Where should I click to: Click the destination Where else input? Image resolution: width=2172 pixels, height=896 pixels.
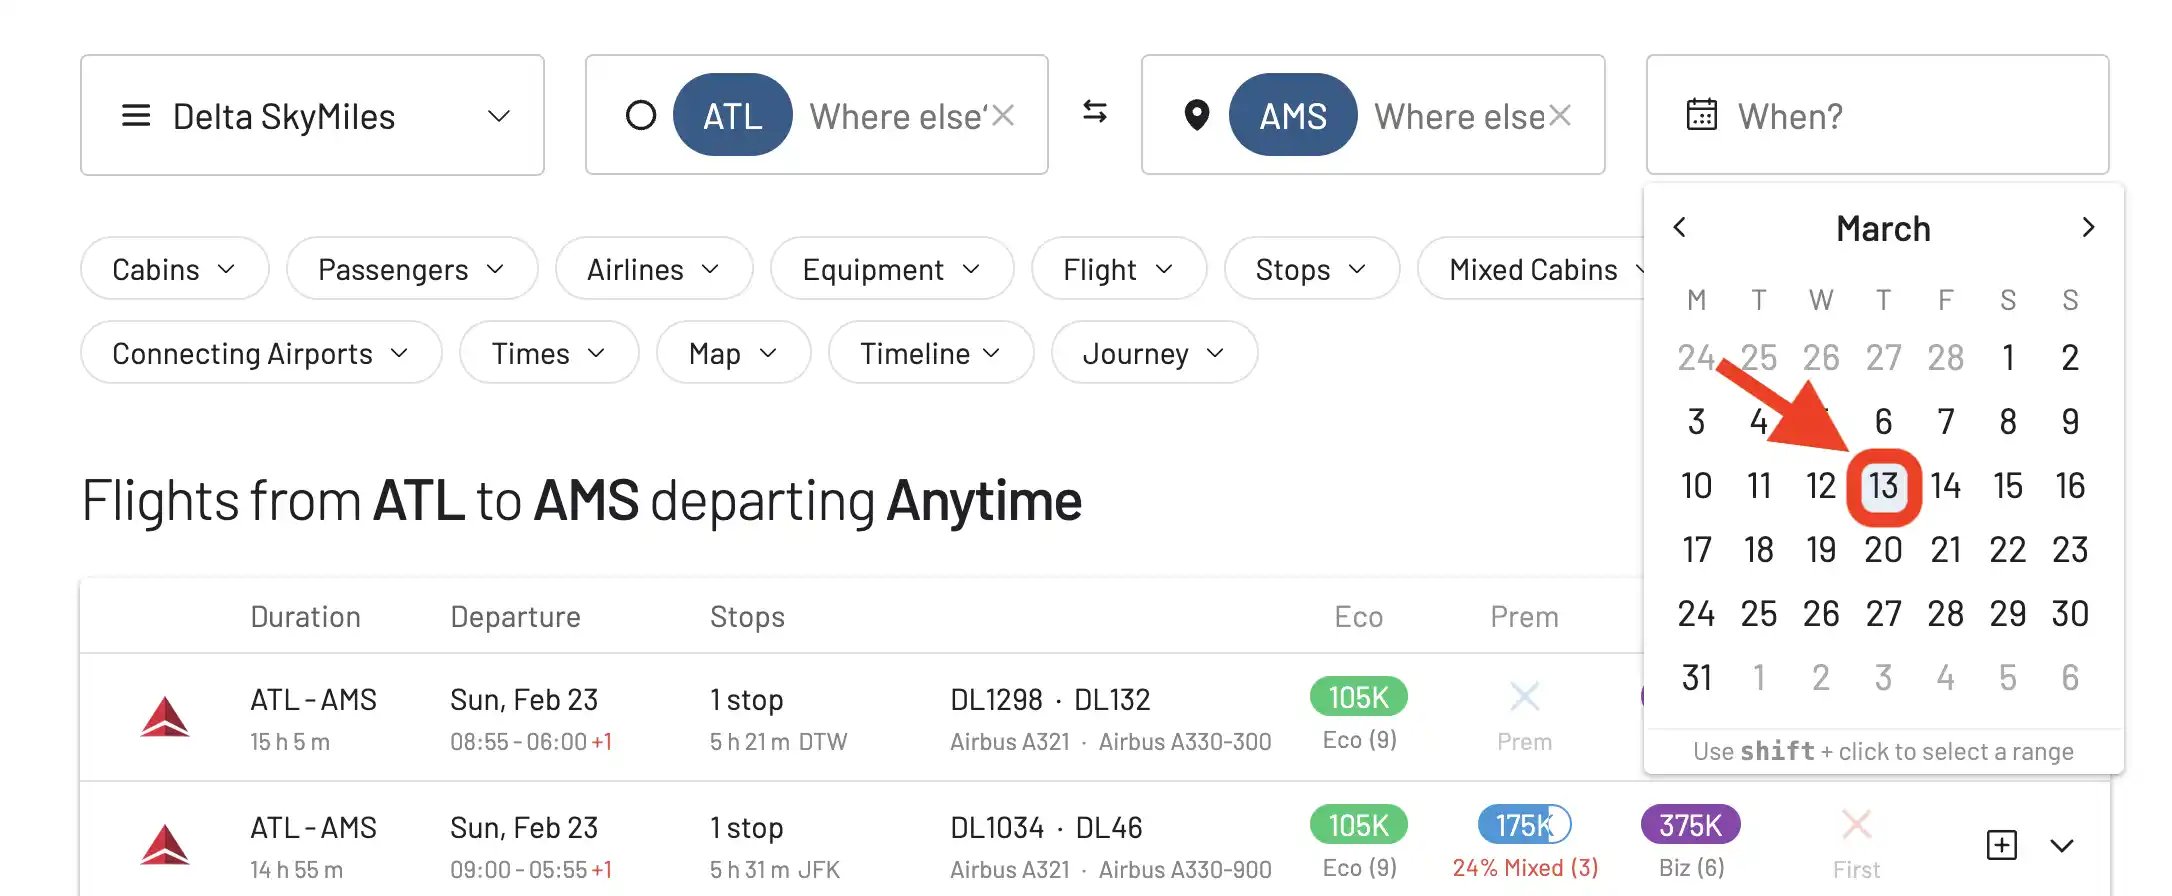coord(1459,116)
